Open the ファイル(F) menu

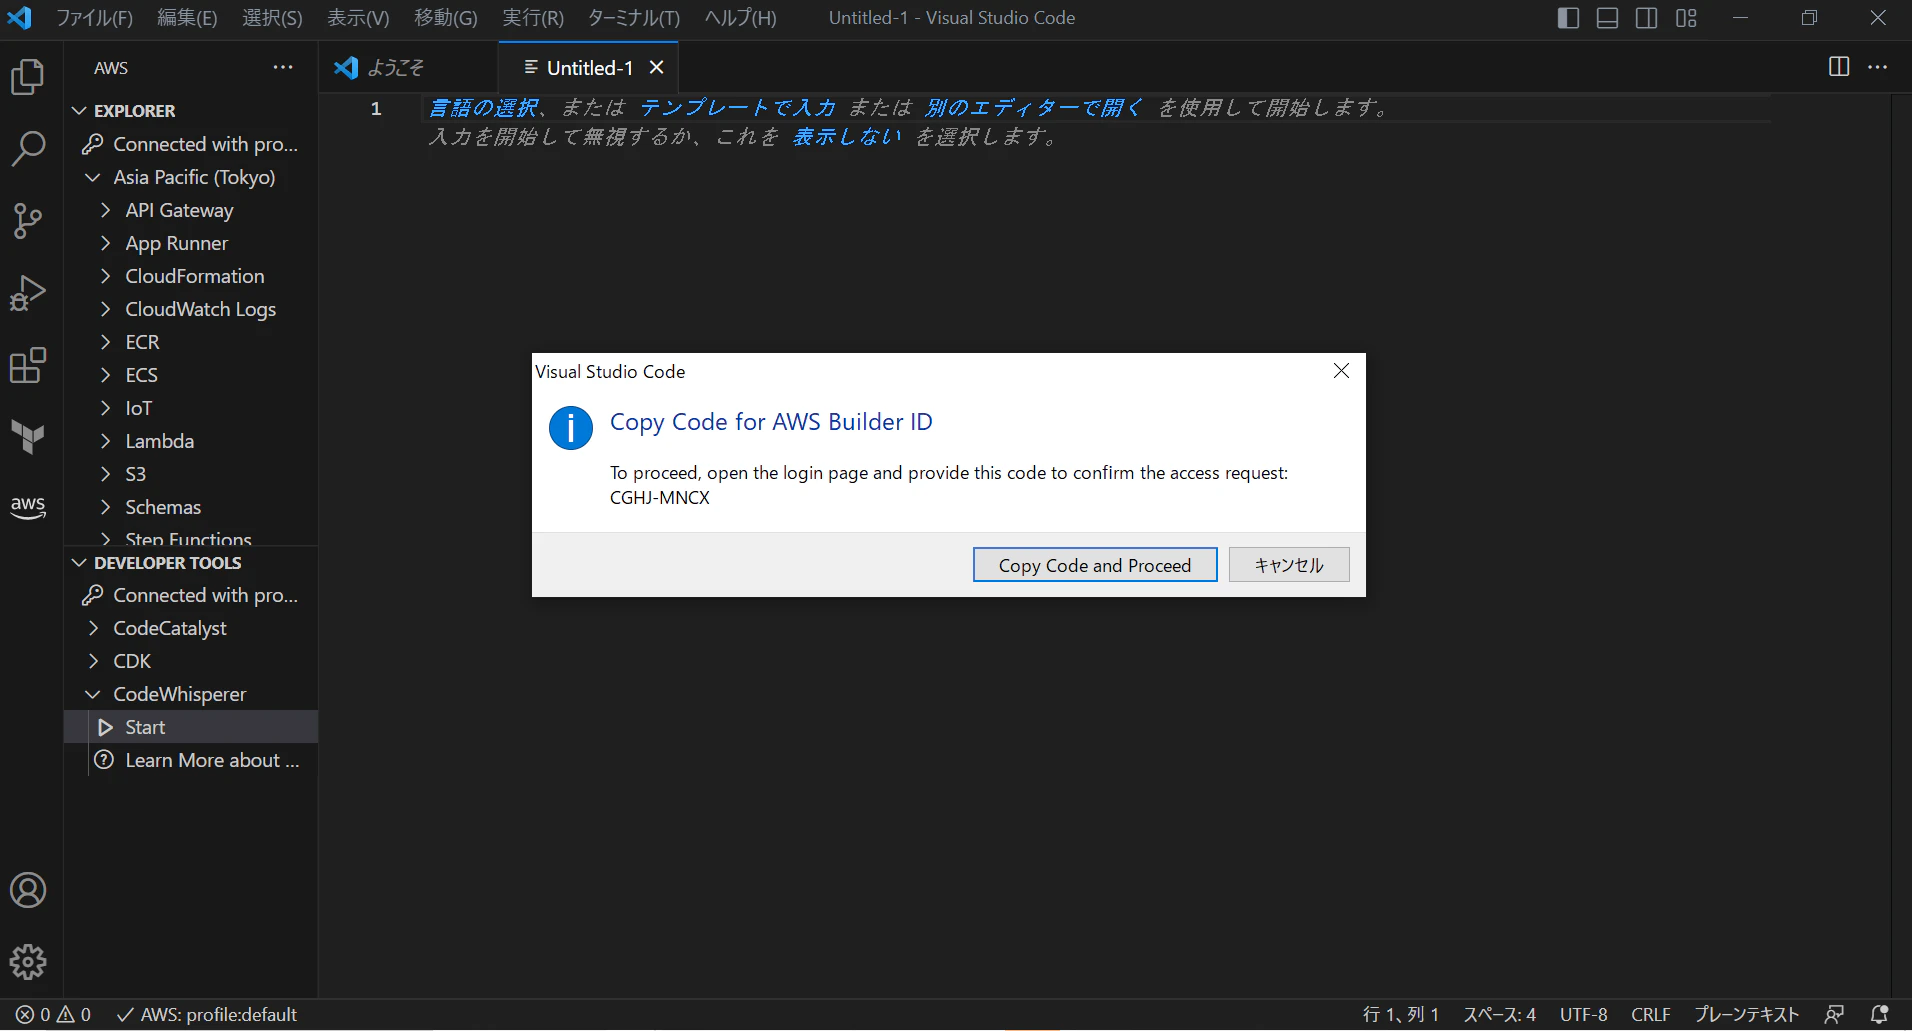pos(95,18)
